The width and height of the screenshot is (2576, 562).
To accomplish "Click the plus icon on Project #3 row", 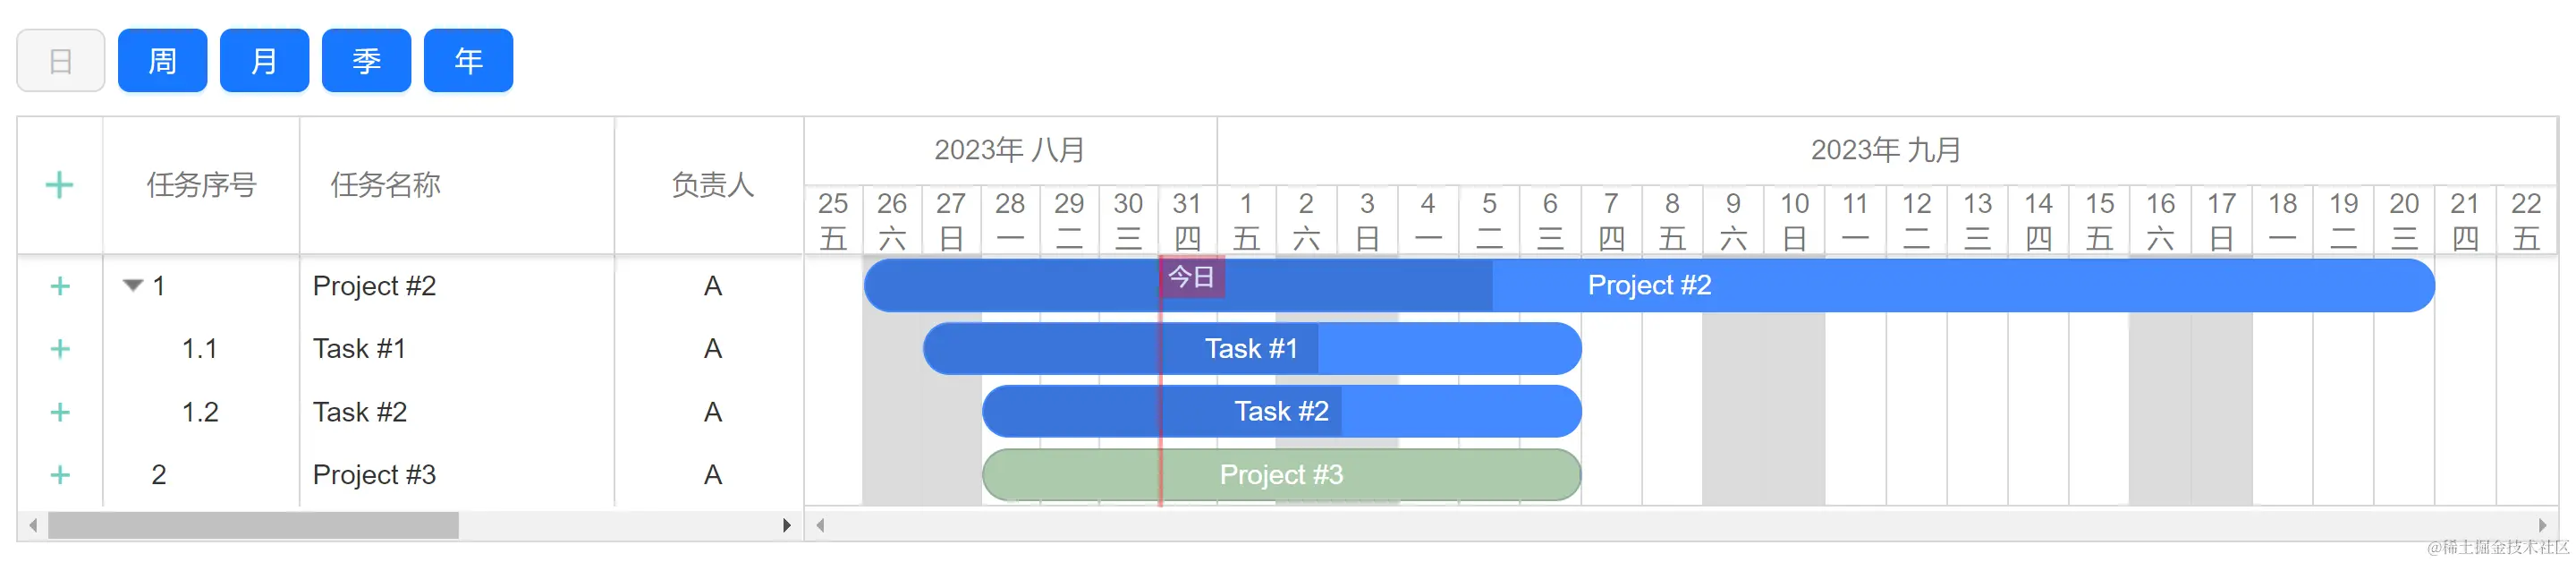I will coord(60,474).
